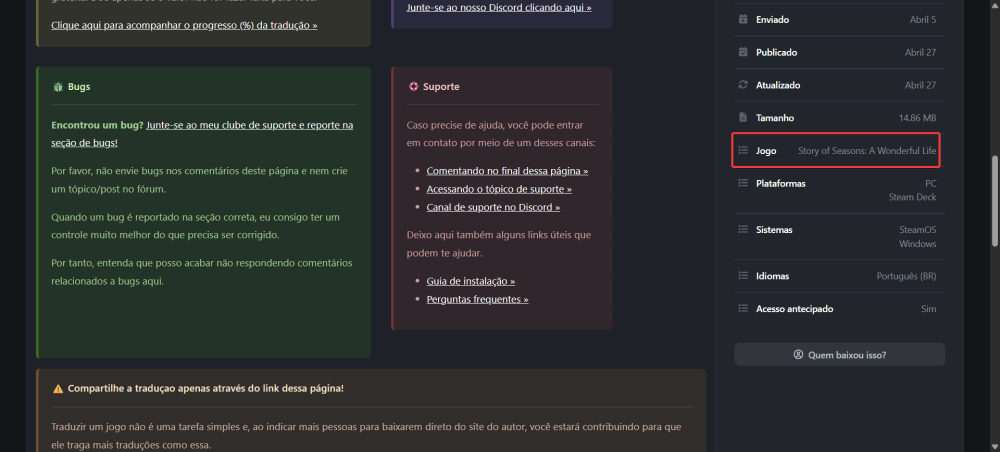Follow 'Comentando no final dessa página' link

click(507, 171)
